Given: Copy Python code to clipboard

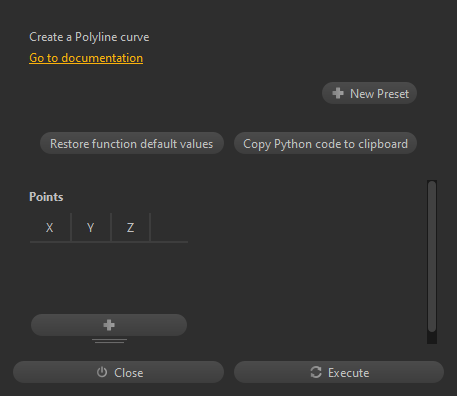Looking at the screenshot, I should point(325,143).
